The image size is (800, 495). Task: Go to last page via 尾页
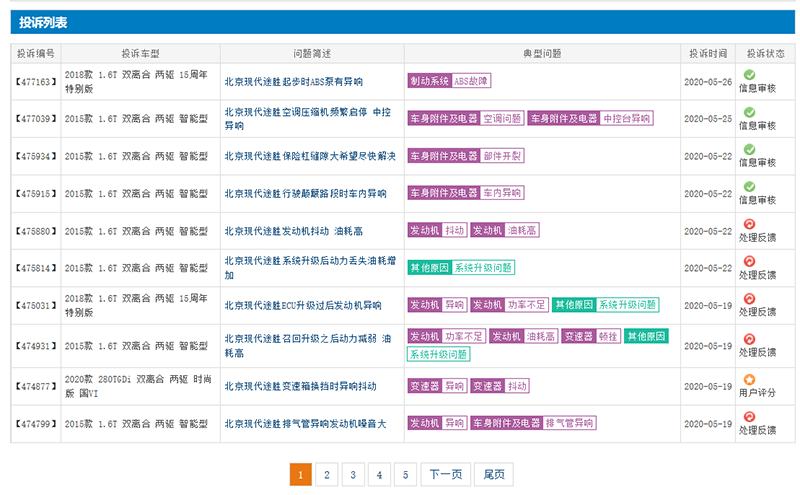[493, 475]
